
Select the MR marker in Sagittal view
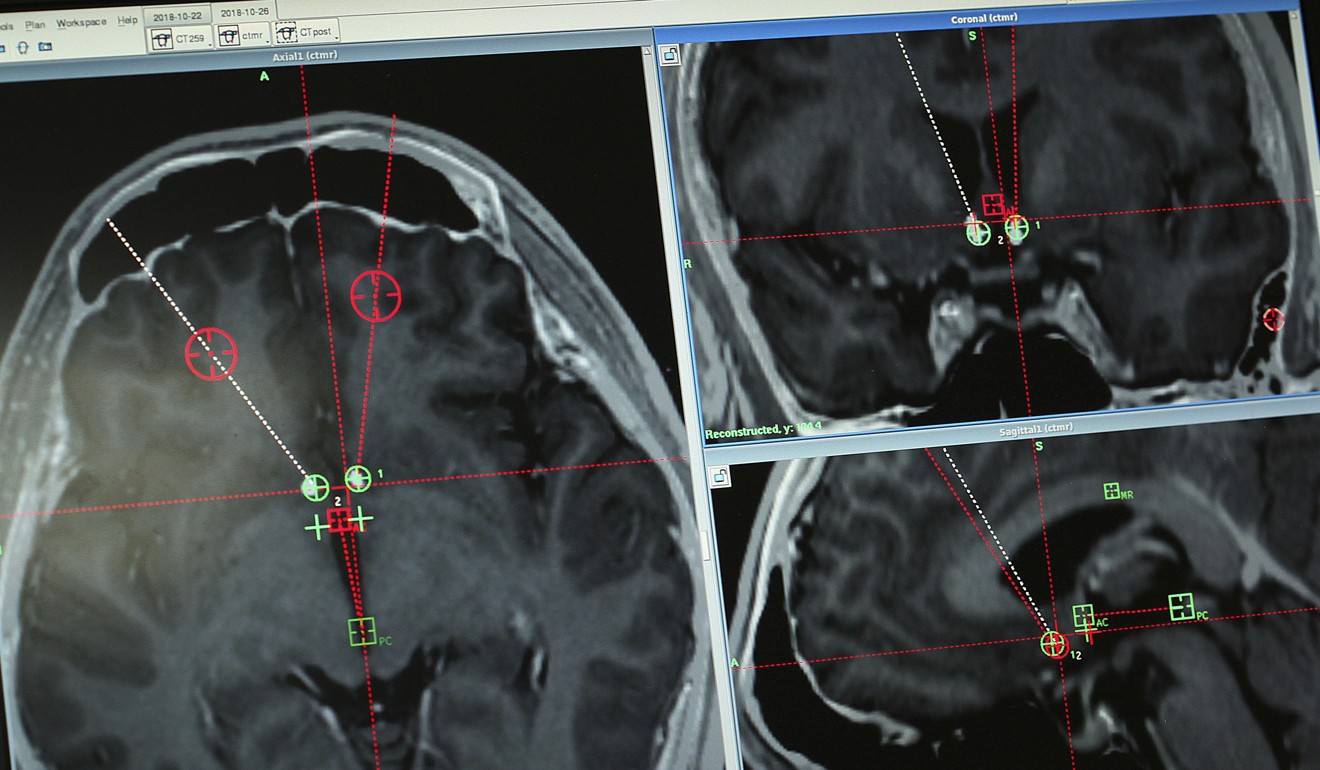click(1111, 491)
